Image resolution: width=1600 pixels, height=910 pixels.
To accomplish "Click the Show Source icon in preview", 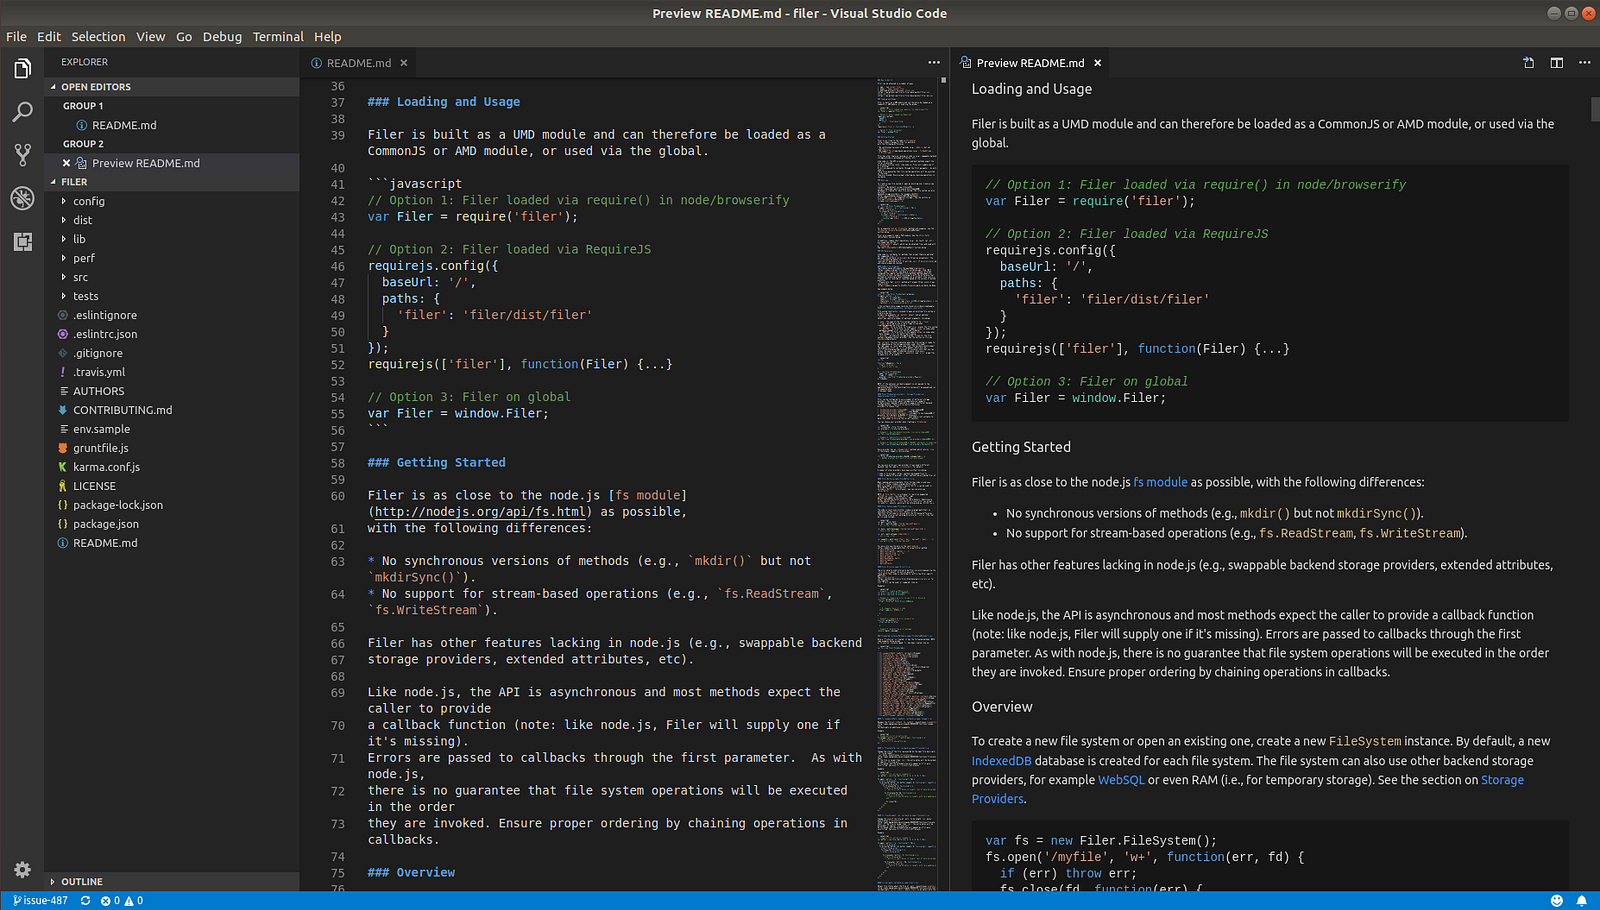I will (x=1528, y=63).
